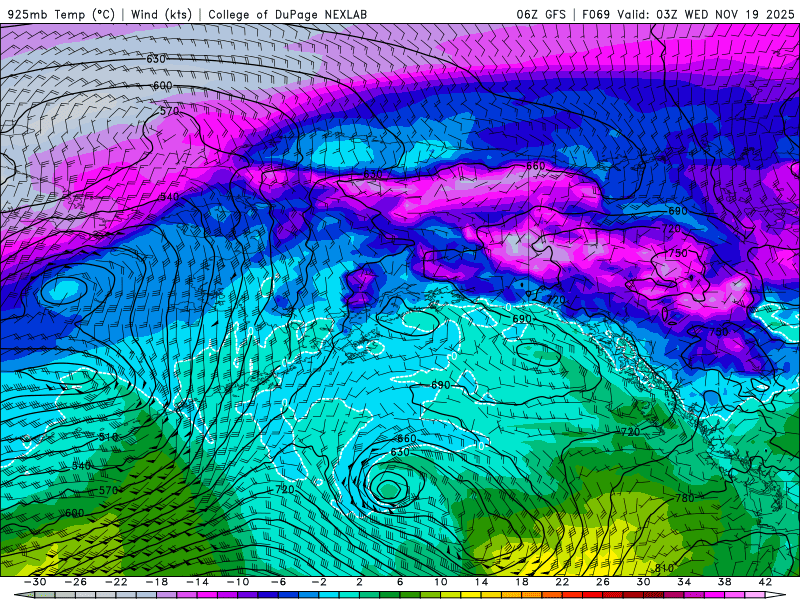Click 'College of DuPage NEXLAB' header text
This screenshot has width=800, height=600.
[x=287, y=15]
